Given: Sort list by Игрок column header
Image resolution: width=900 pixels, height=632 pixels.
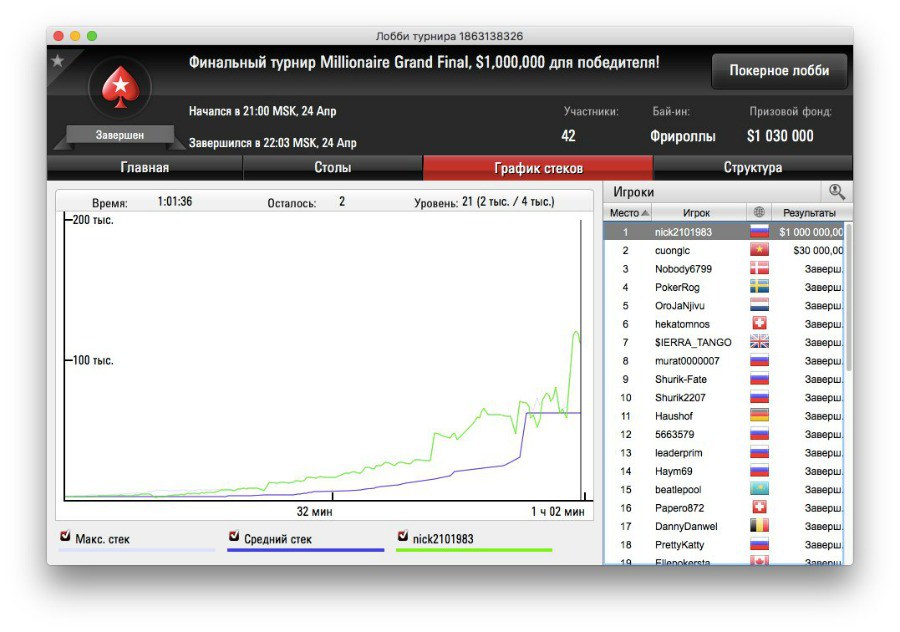Looking at the screenshot, I should tap(696, 213).
